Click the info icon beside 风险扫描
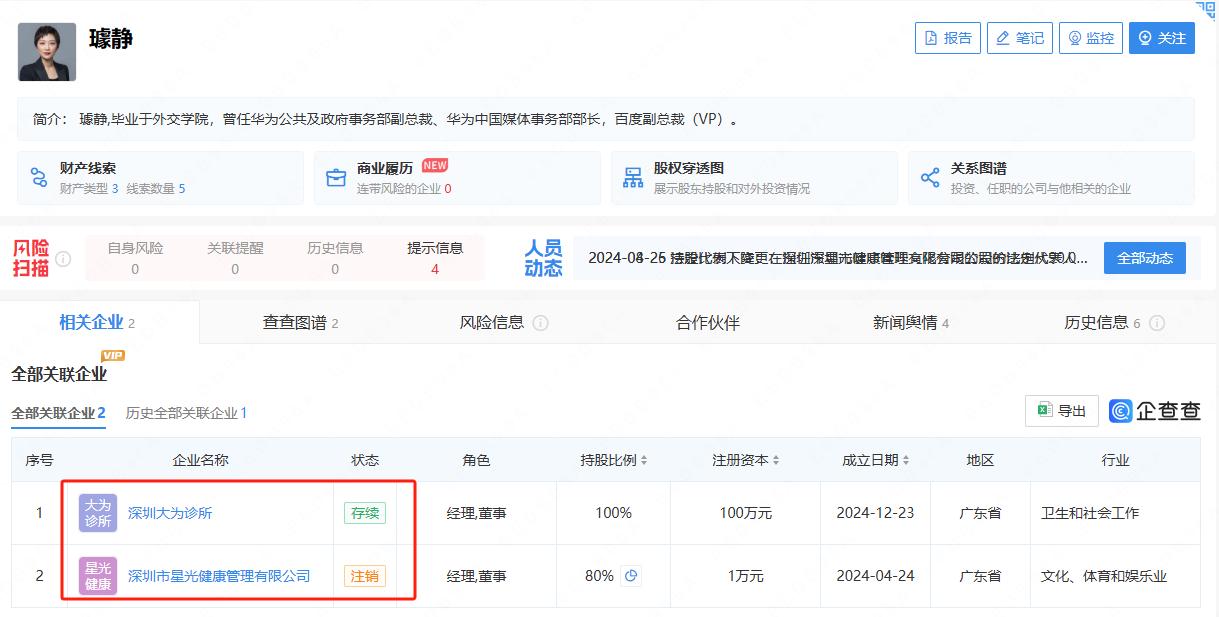The height and width of the screenshot is (617, 1219). tap(63, 259)
